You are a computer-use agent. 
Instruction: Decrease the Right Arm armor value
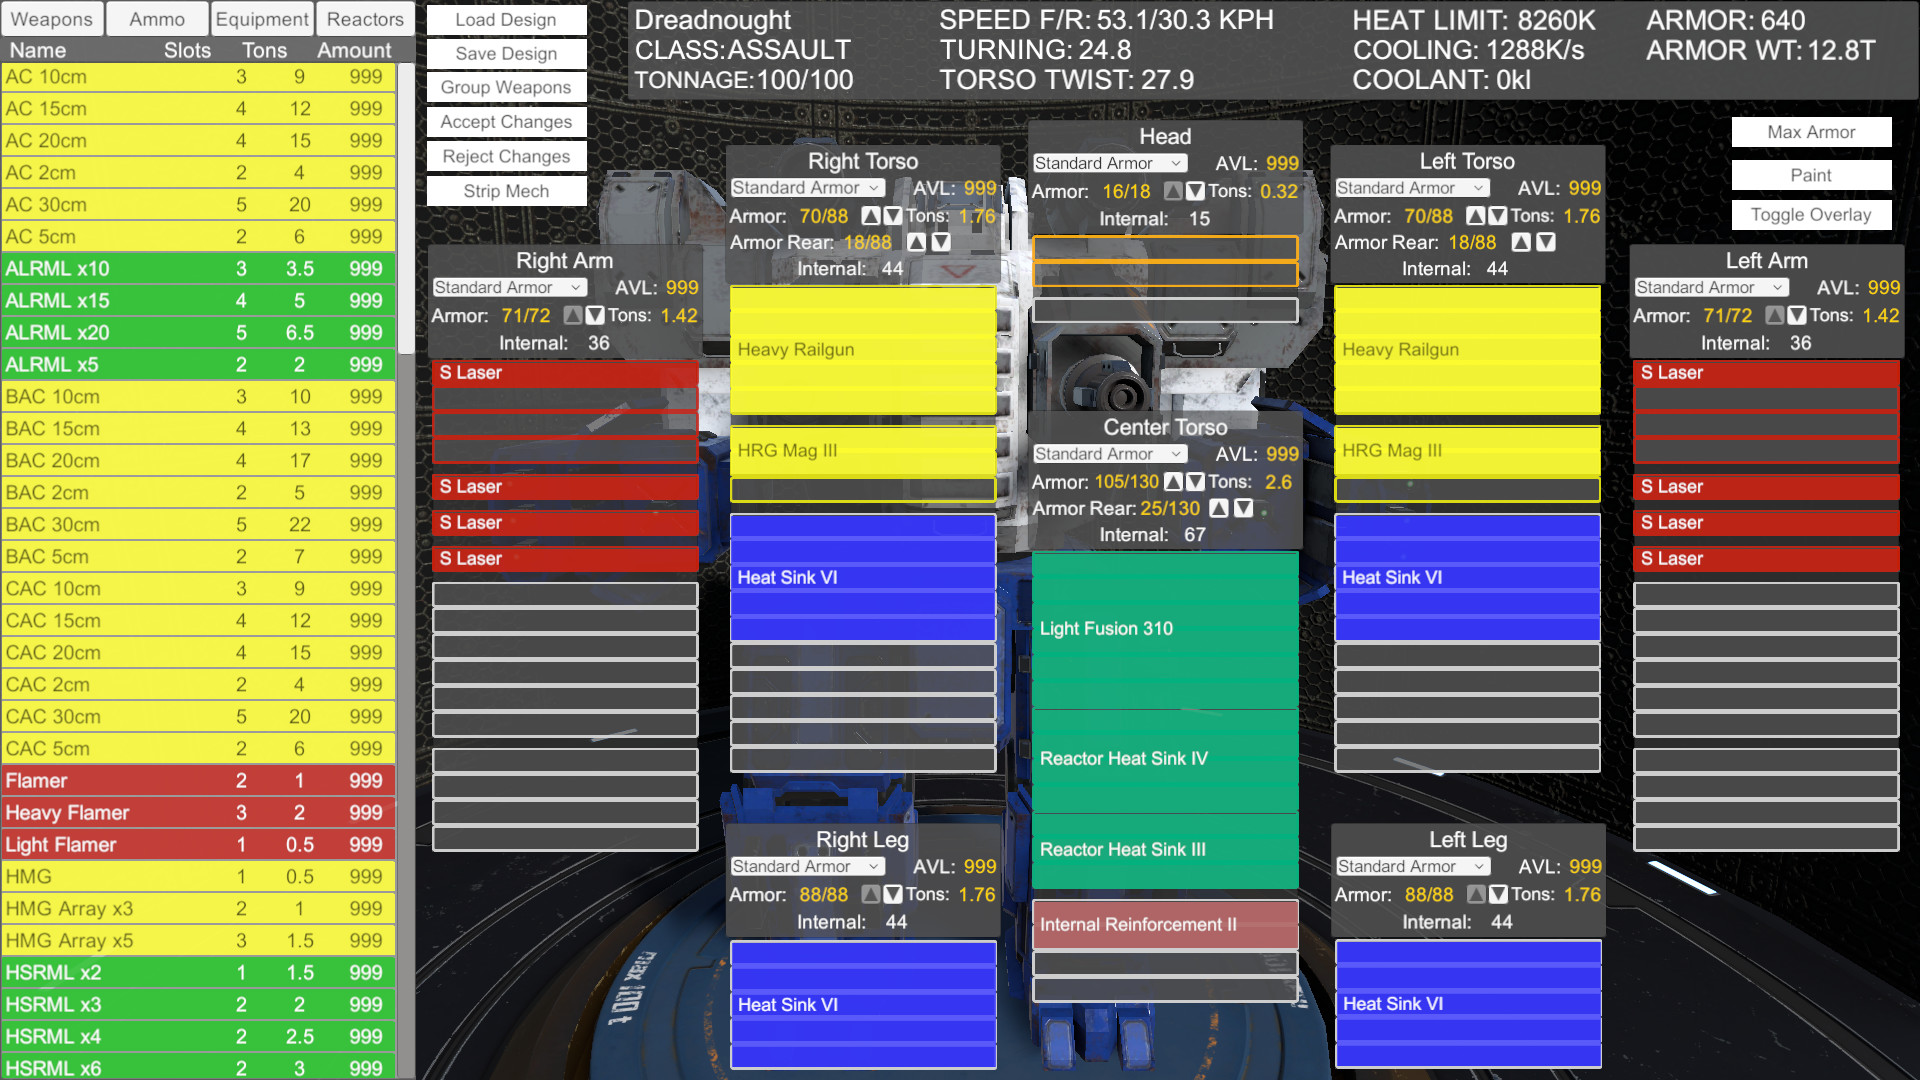coord(595,315)
